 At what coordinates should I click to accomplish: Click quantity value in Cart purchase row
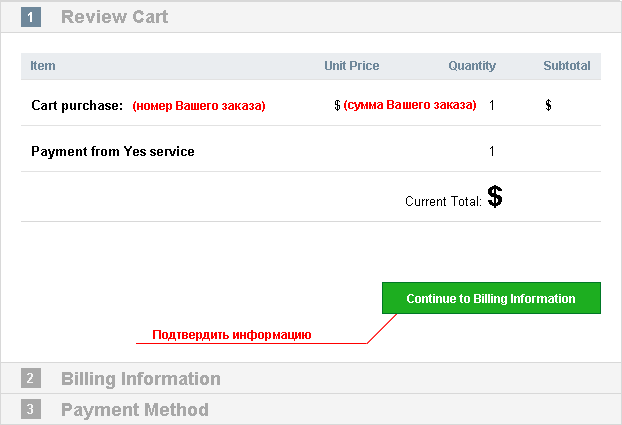pyautogui.click(x=491, y=105)
